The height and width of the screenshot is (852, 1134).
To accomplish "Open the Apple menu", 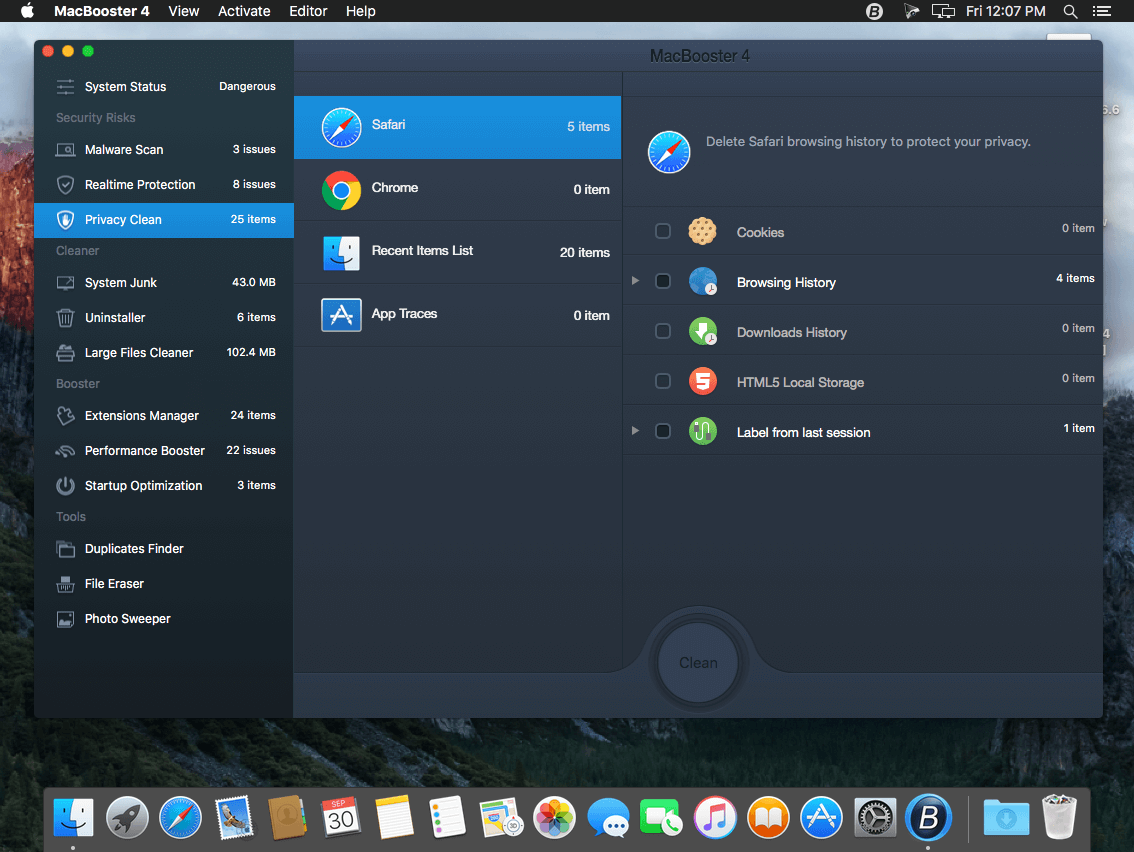I will 27,11.
